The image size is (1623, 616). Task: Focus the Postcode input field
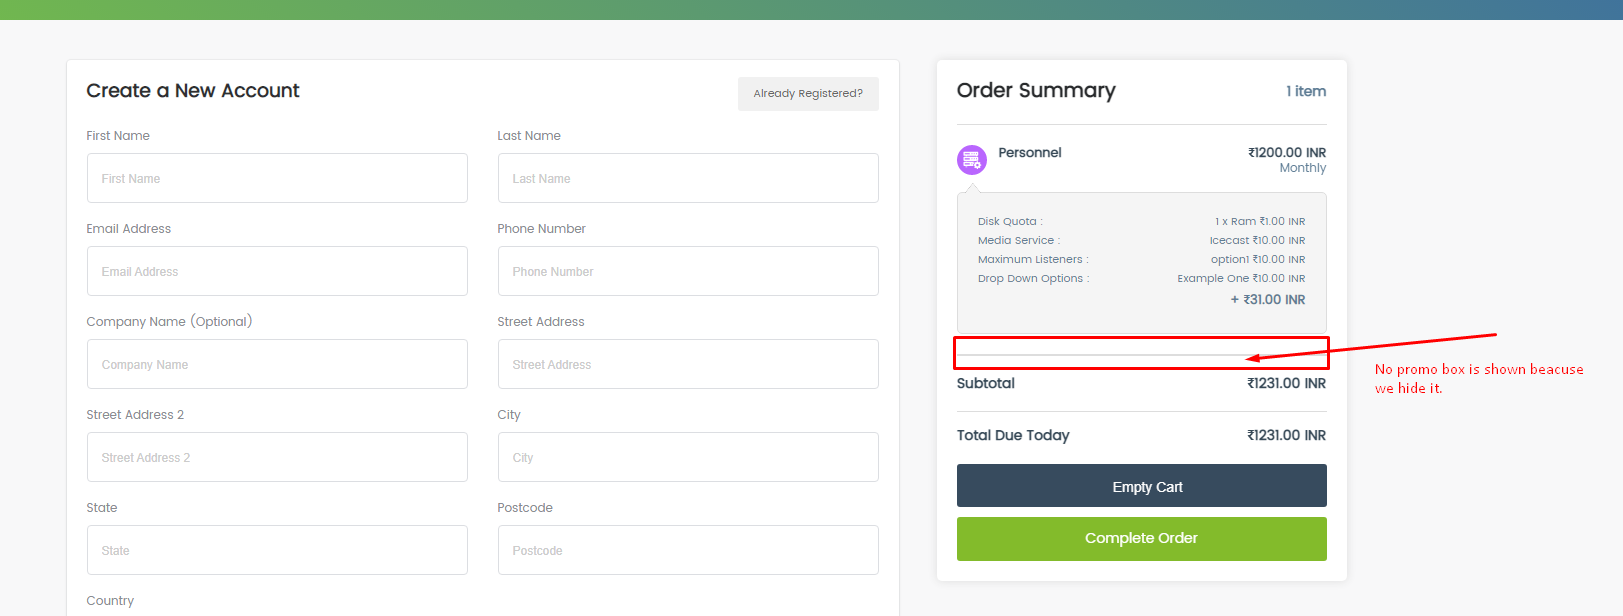(688, 550)
